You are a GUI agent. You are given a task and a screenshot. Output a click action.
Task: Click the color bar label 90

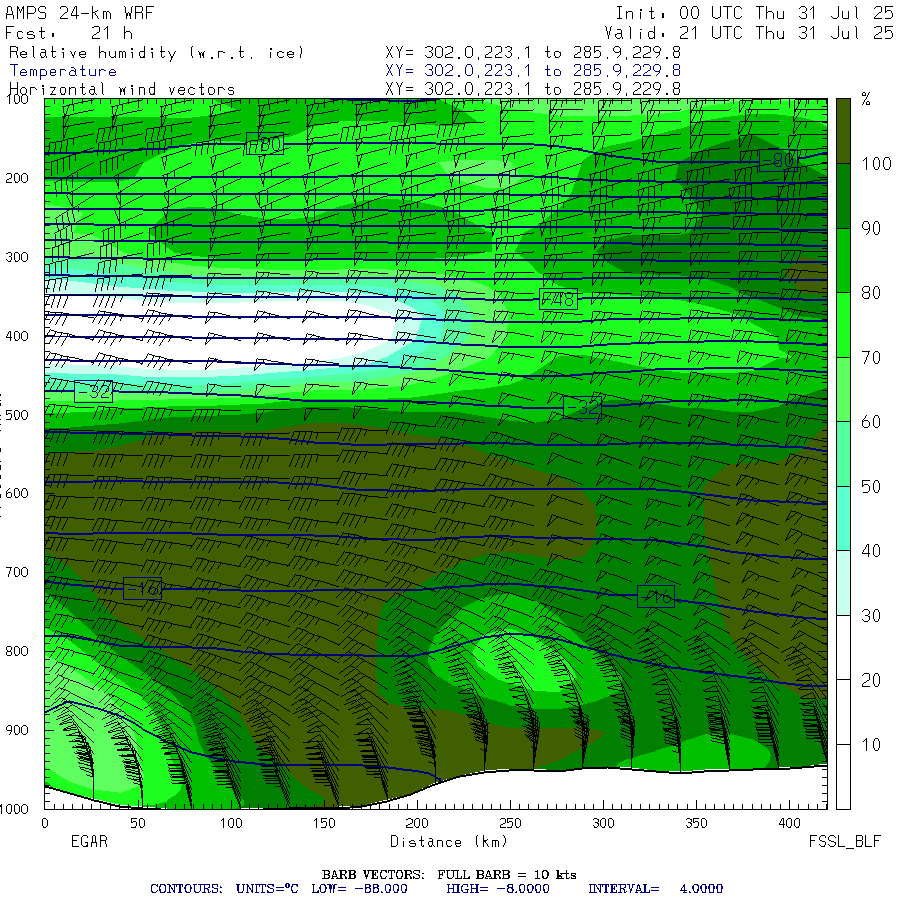871,228
